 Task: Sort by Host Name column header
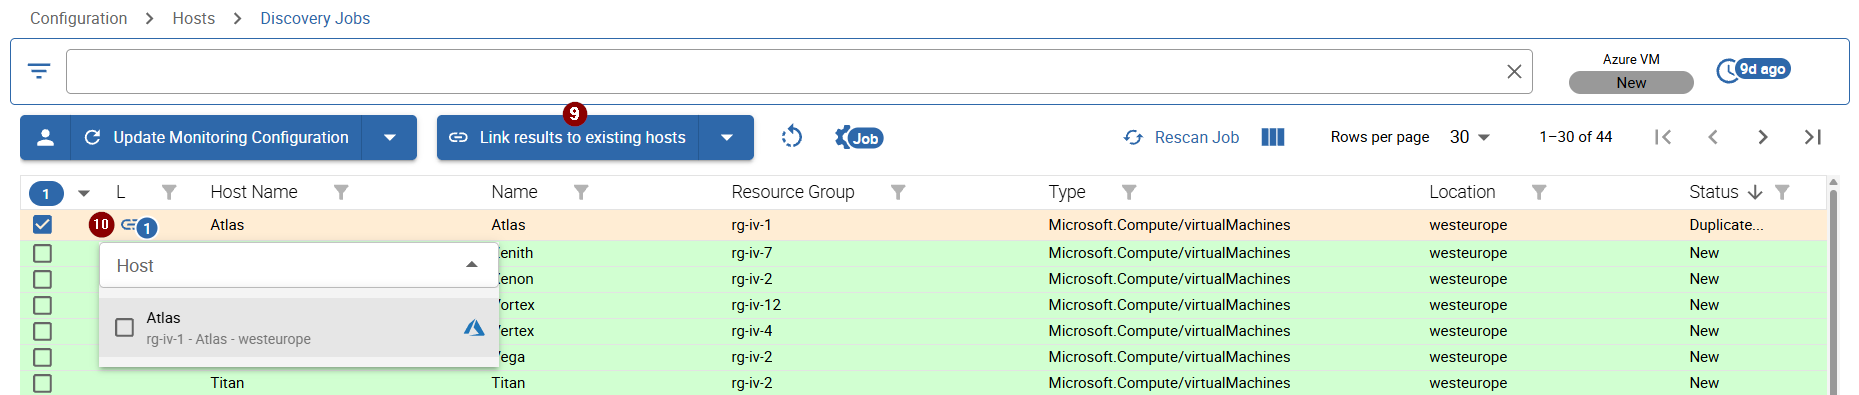click(254, 192)
